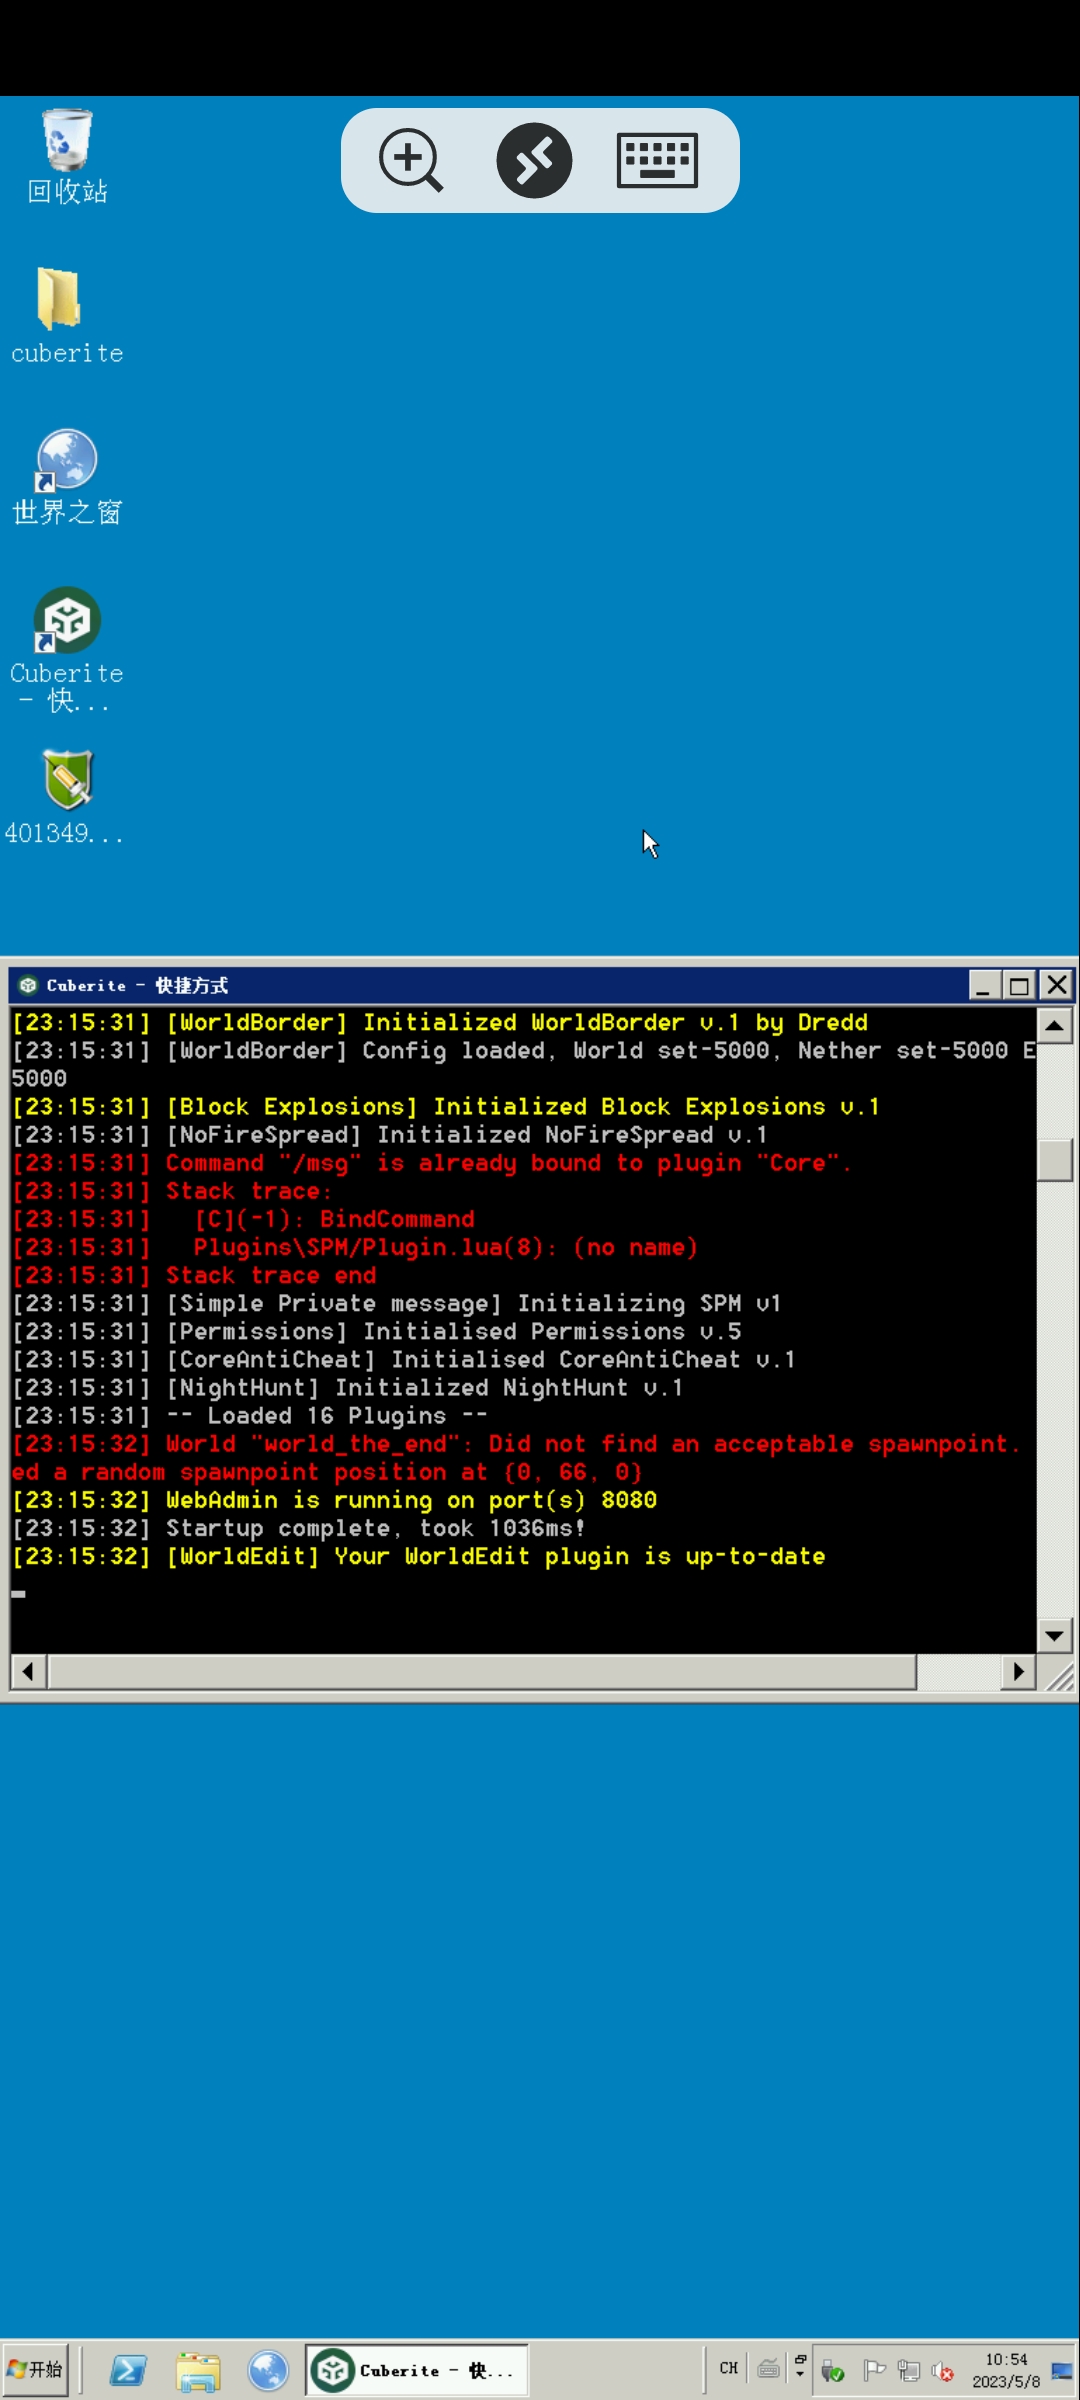Open Cuberite console title bar system menu icon

point(28,985)
